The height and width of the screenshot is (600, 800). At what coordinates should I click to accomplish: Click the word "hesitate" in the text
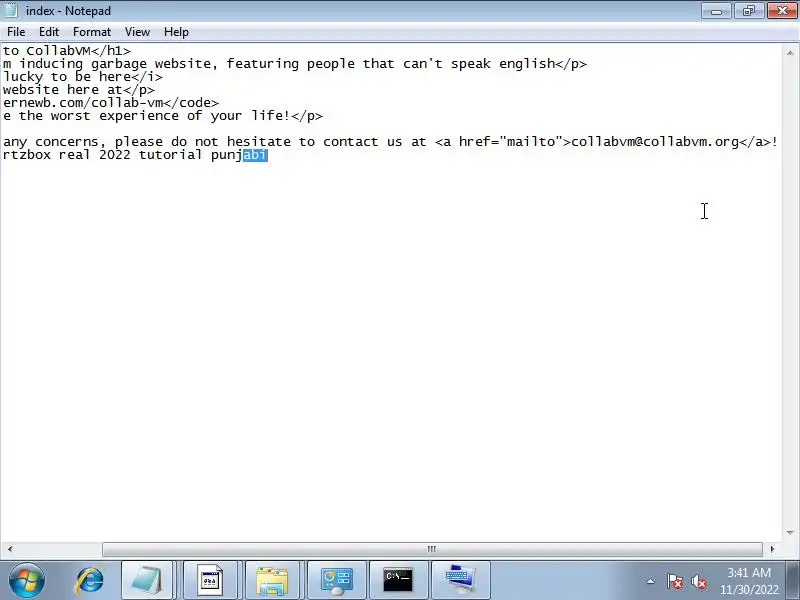coord(259,142)
